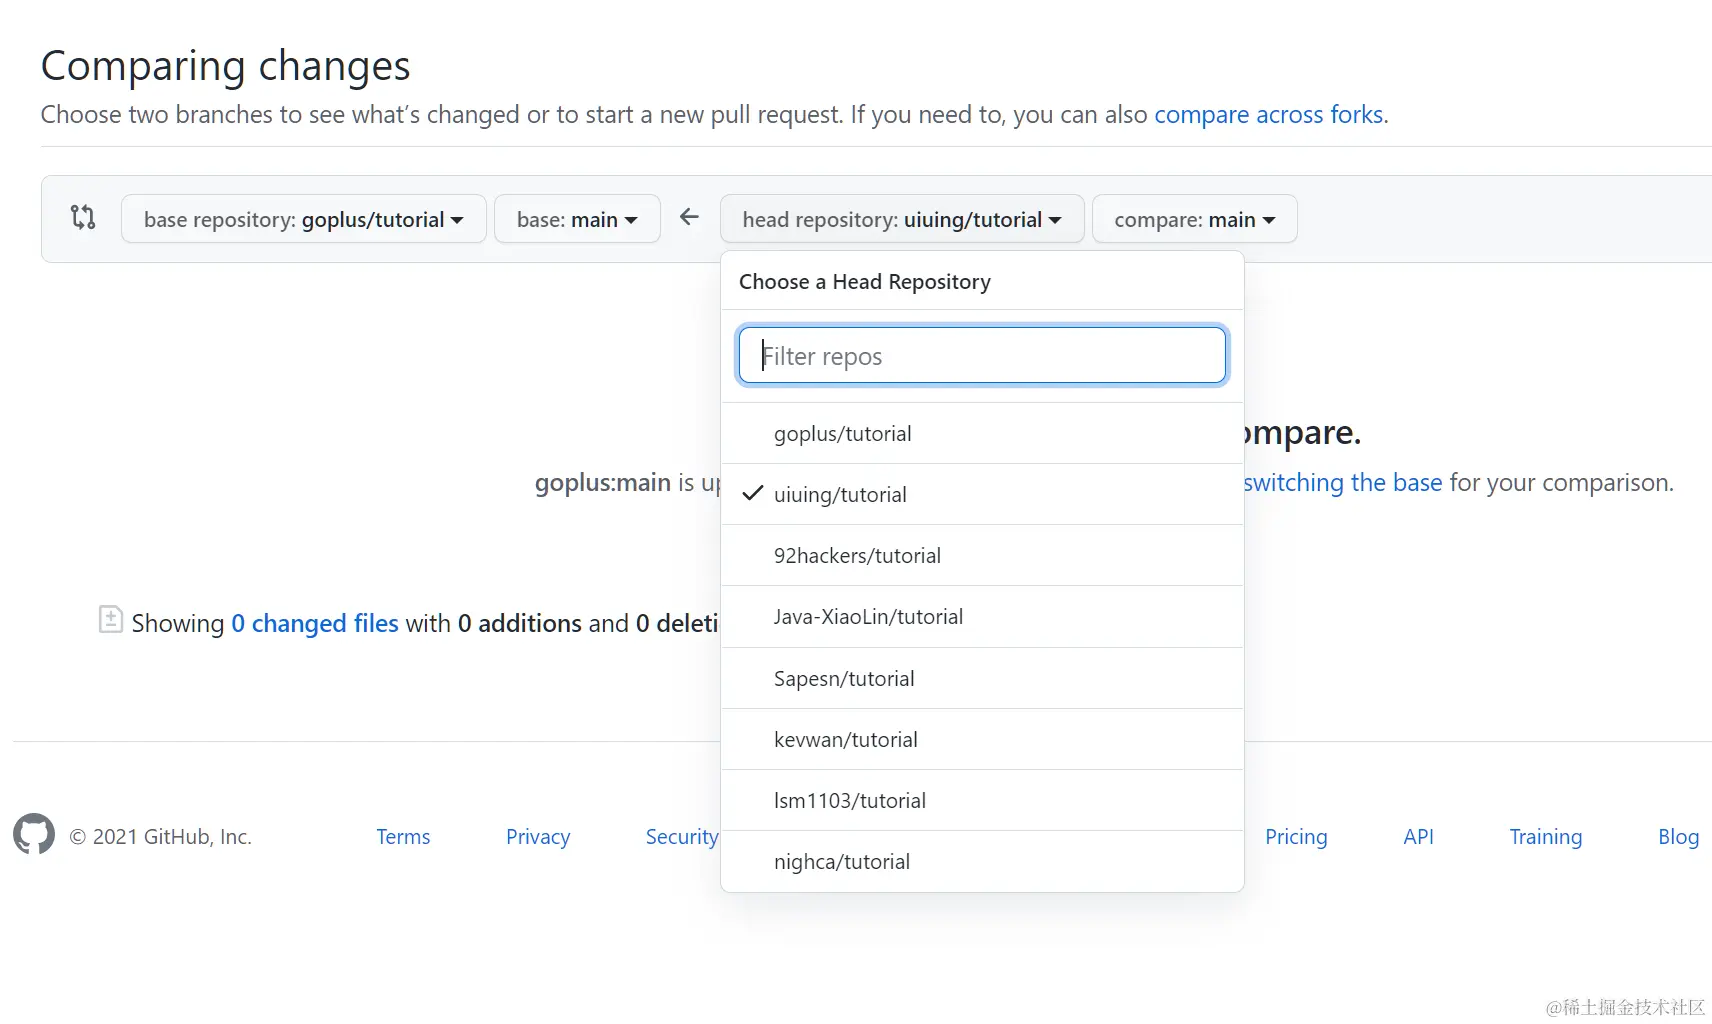Click the switching the base link
This screenshot has width=1712, height=1024.
pyautogui.click(x=1342, y=483)
